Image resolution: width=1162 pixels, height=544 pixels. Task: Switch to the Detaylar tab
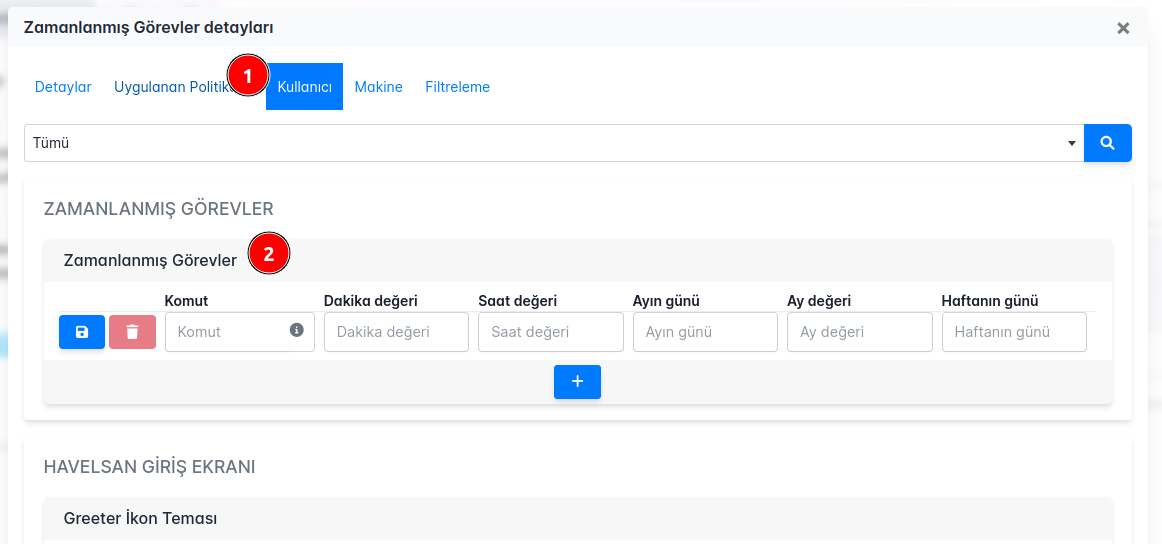[63, 87]
